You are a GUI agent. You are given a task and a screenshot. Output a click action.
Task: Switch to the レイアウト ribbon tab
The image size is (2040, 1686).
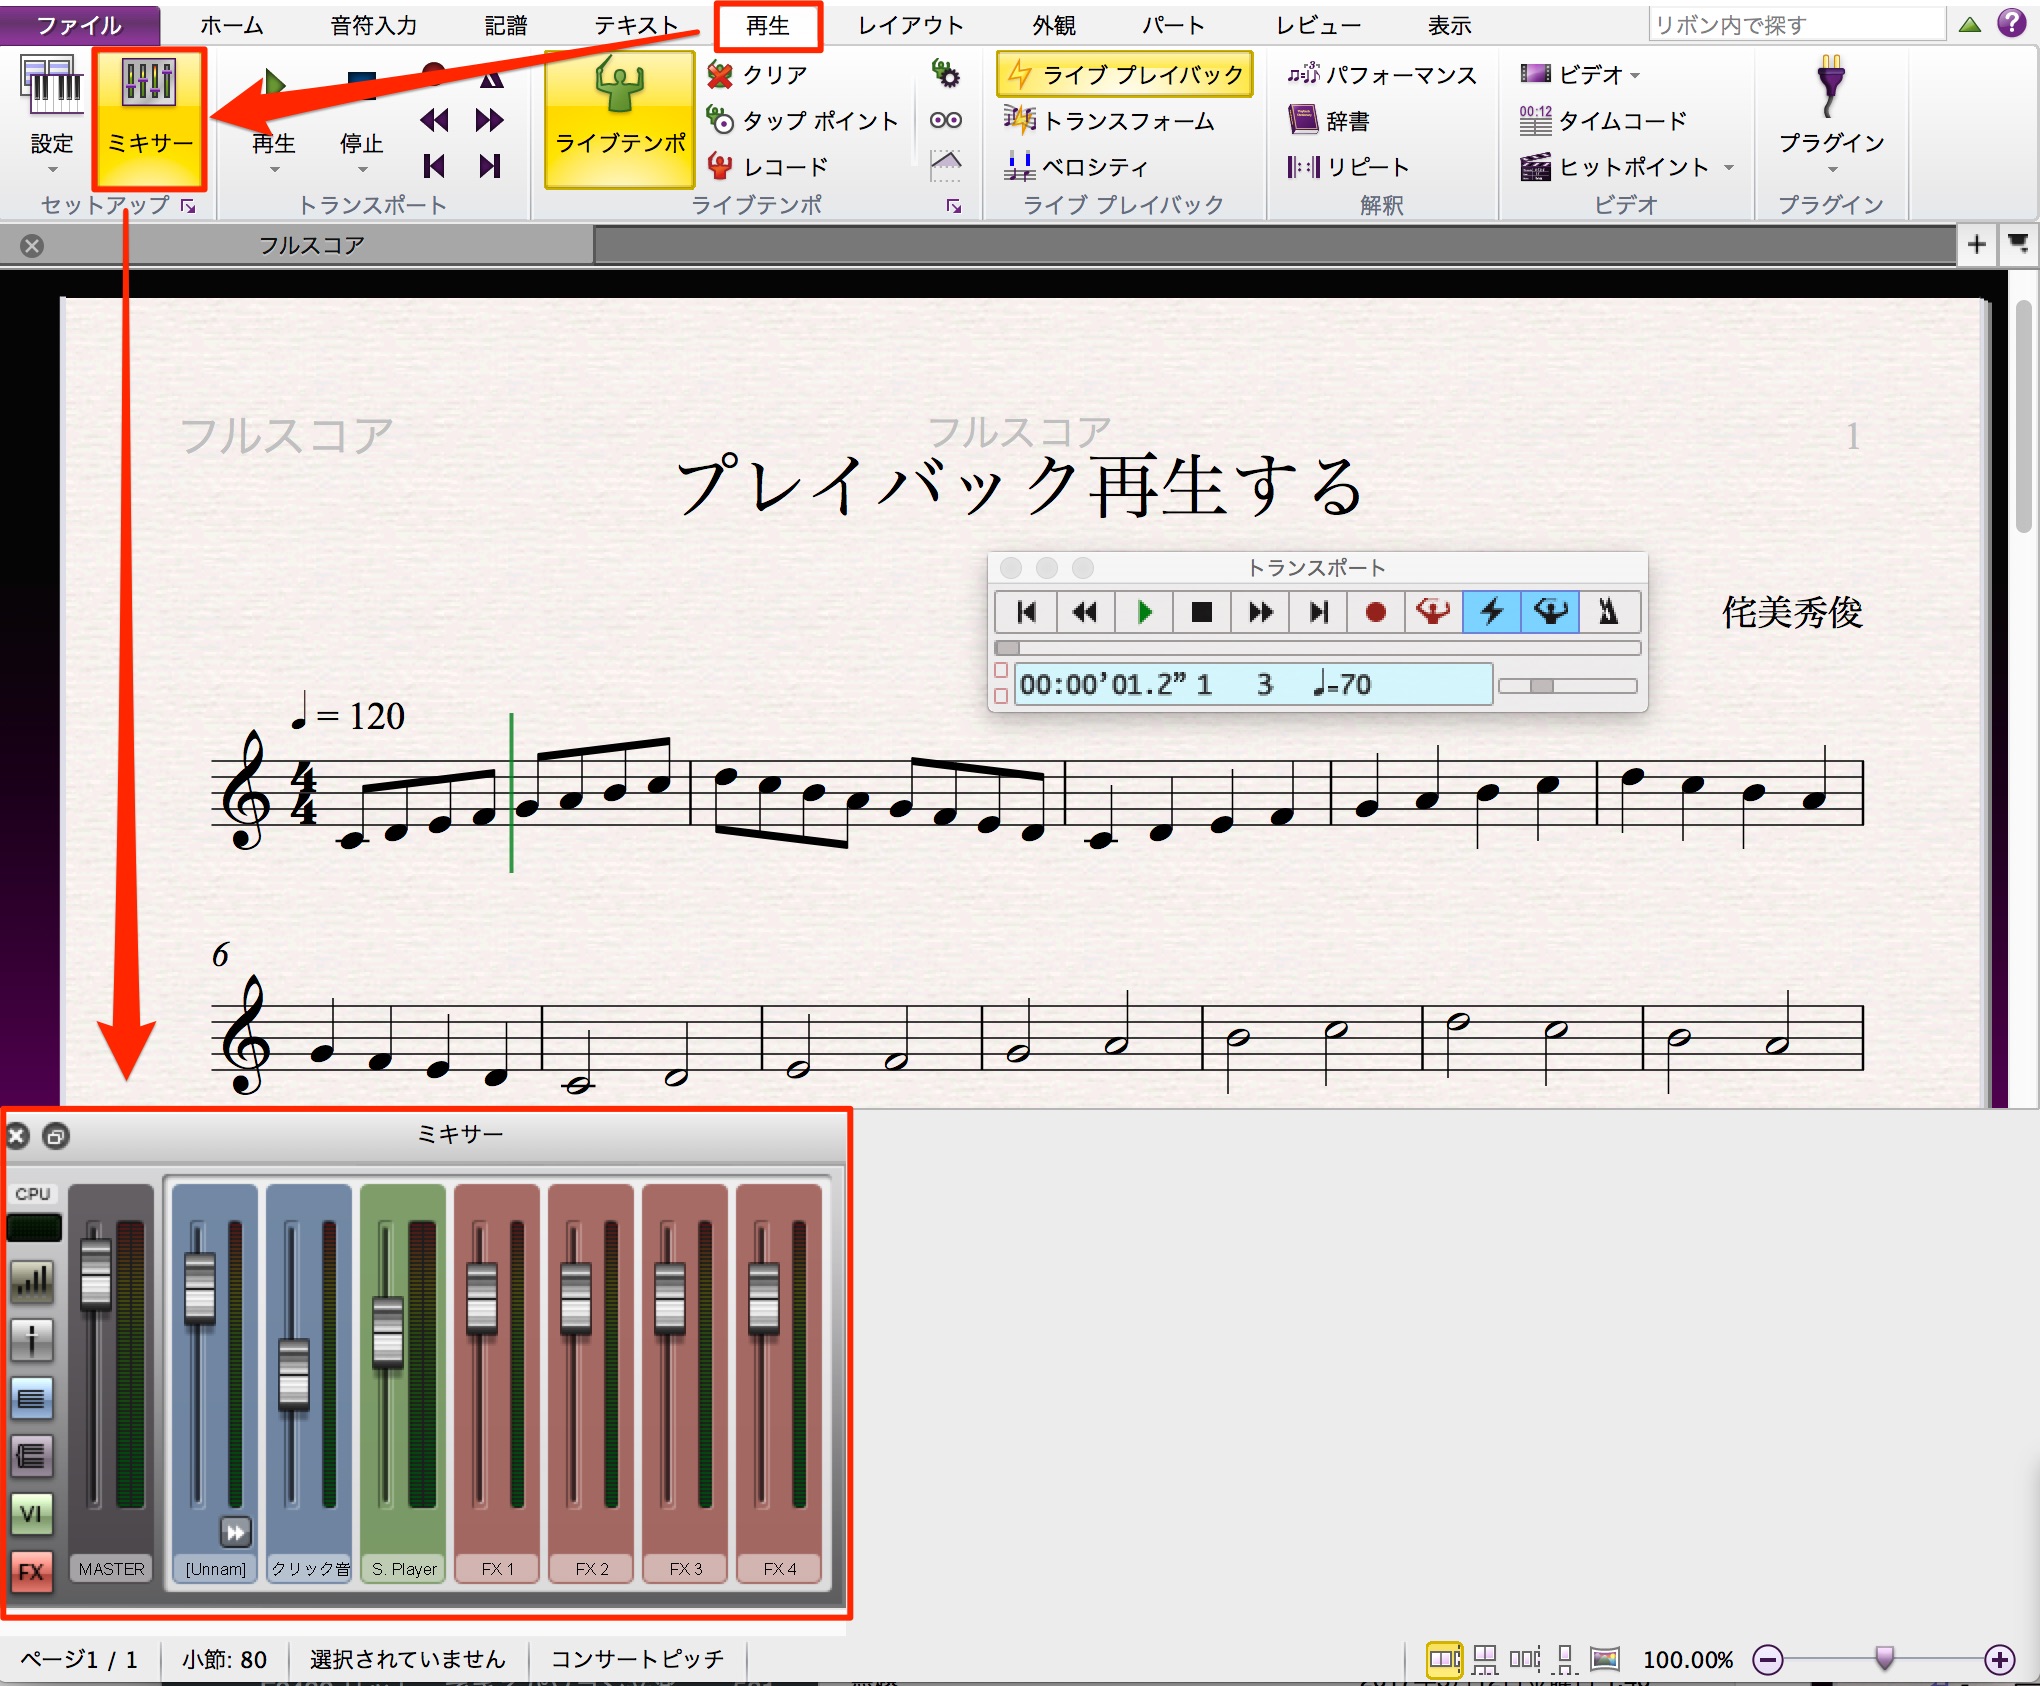[x=910, y=25]
